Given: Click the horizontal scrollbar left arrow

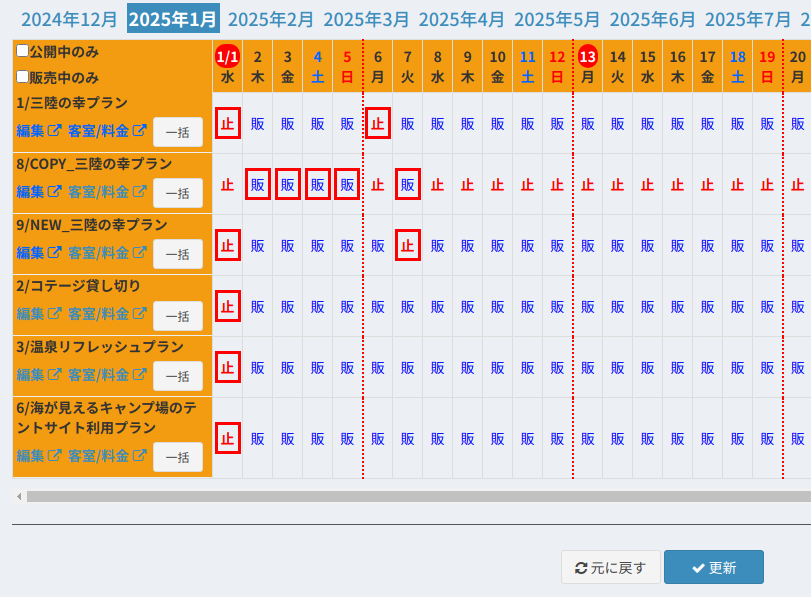Looking at the screenshot, I should pos(19,497).
